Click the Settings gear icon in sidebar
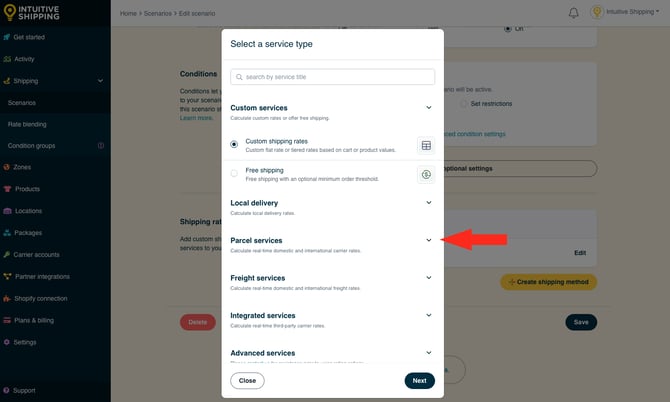Image resolution: width=670 pixels, height=402 pixels. pos(6,342)
